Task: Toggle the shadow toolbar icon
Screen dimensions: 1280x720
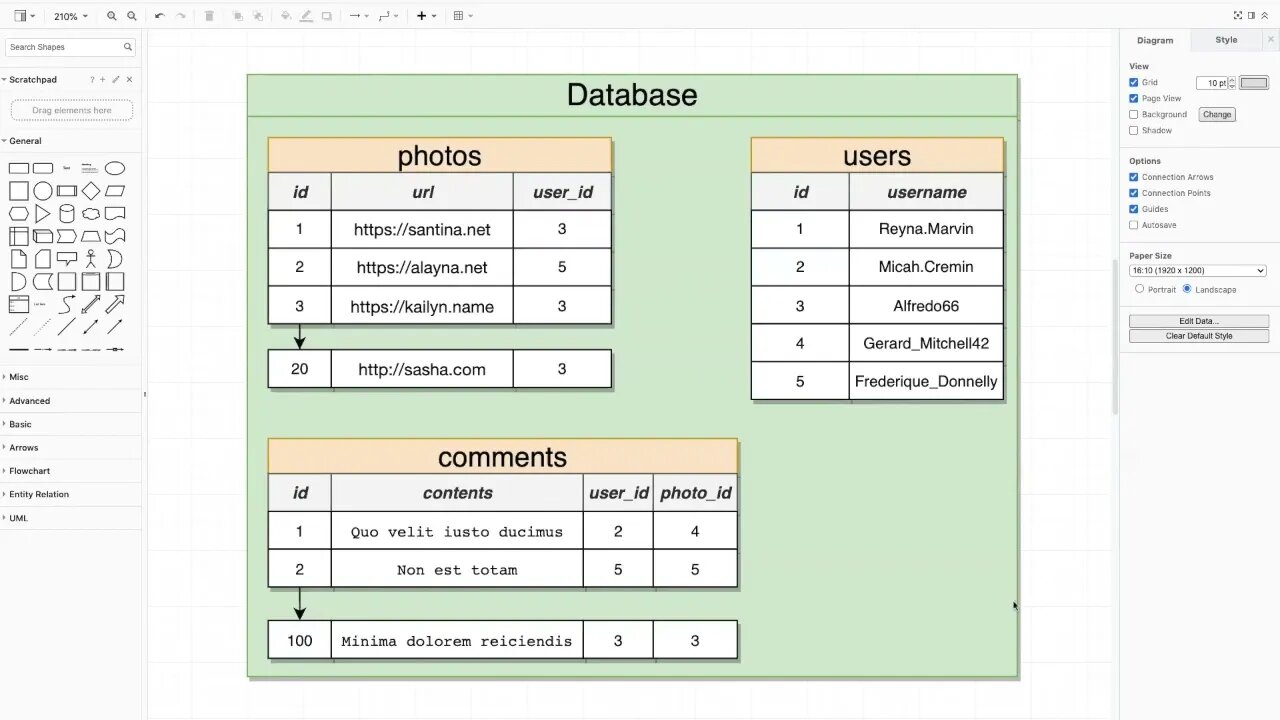Action: (x=327, y=16)
